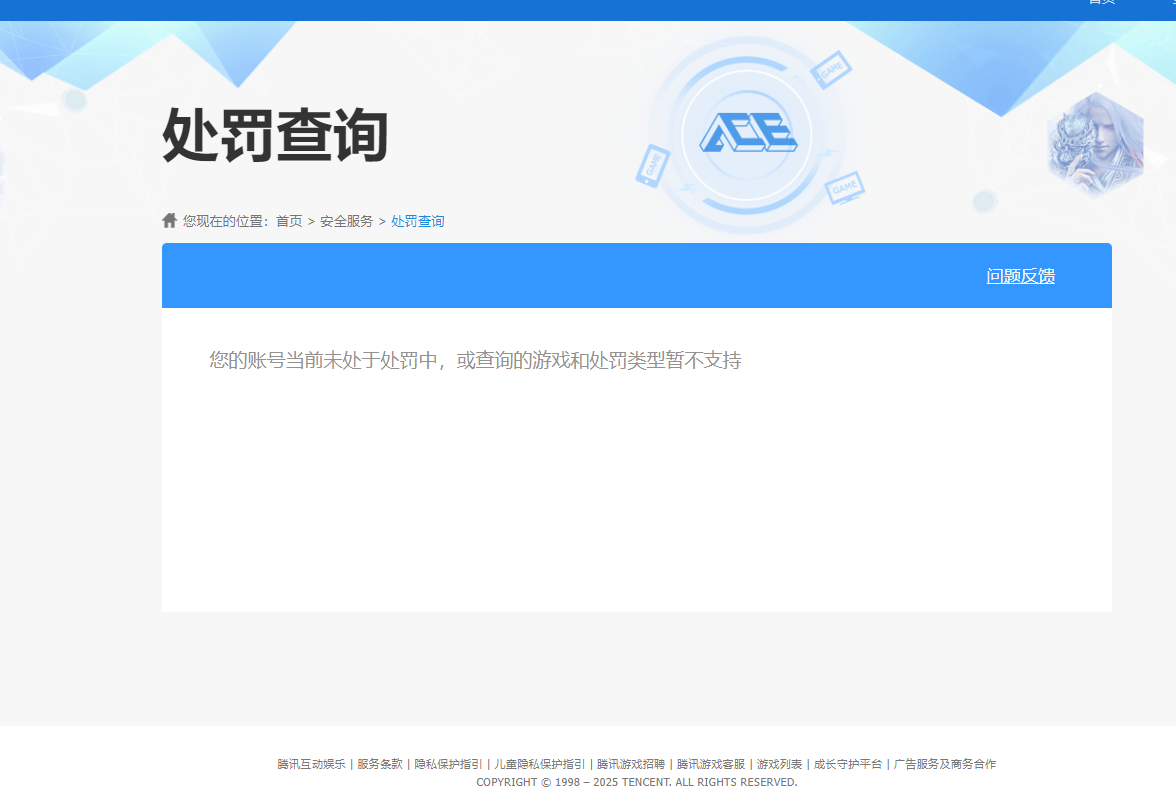
Task: Open 儿童隐私保护指引 in the footer
Action: 539,763
